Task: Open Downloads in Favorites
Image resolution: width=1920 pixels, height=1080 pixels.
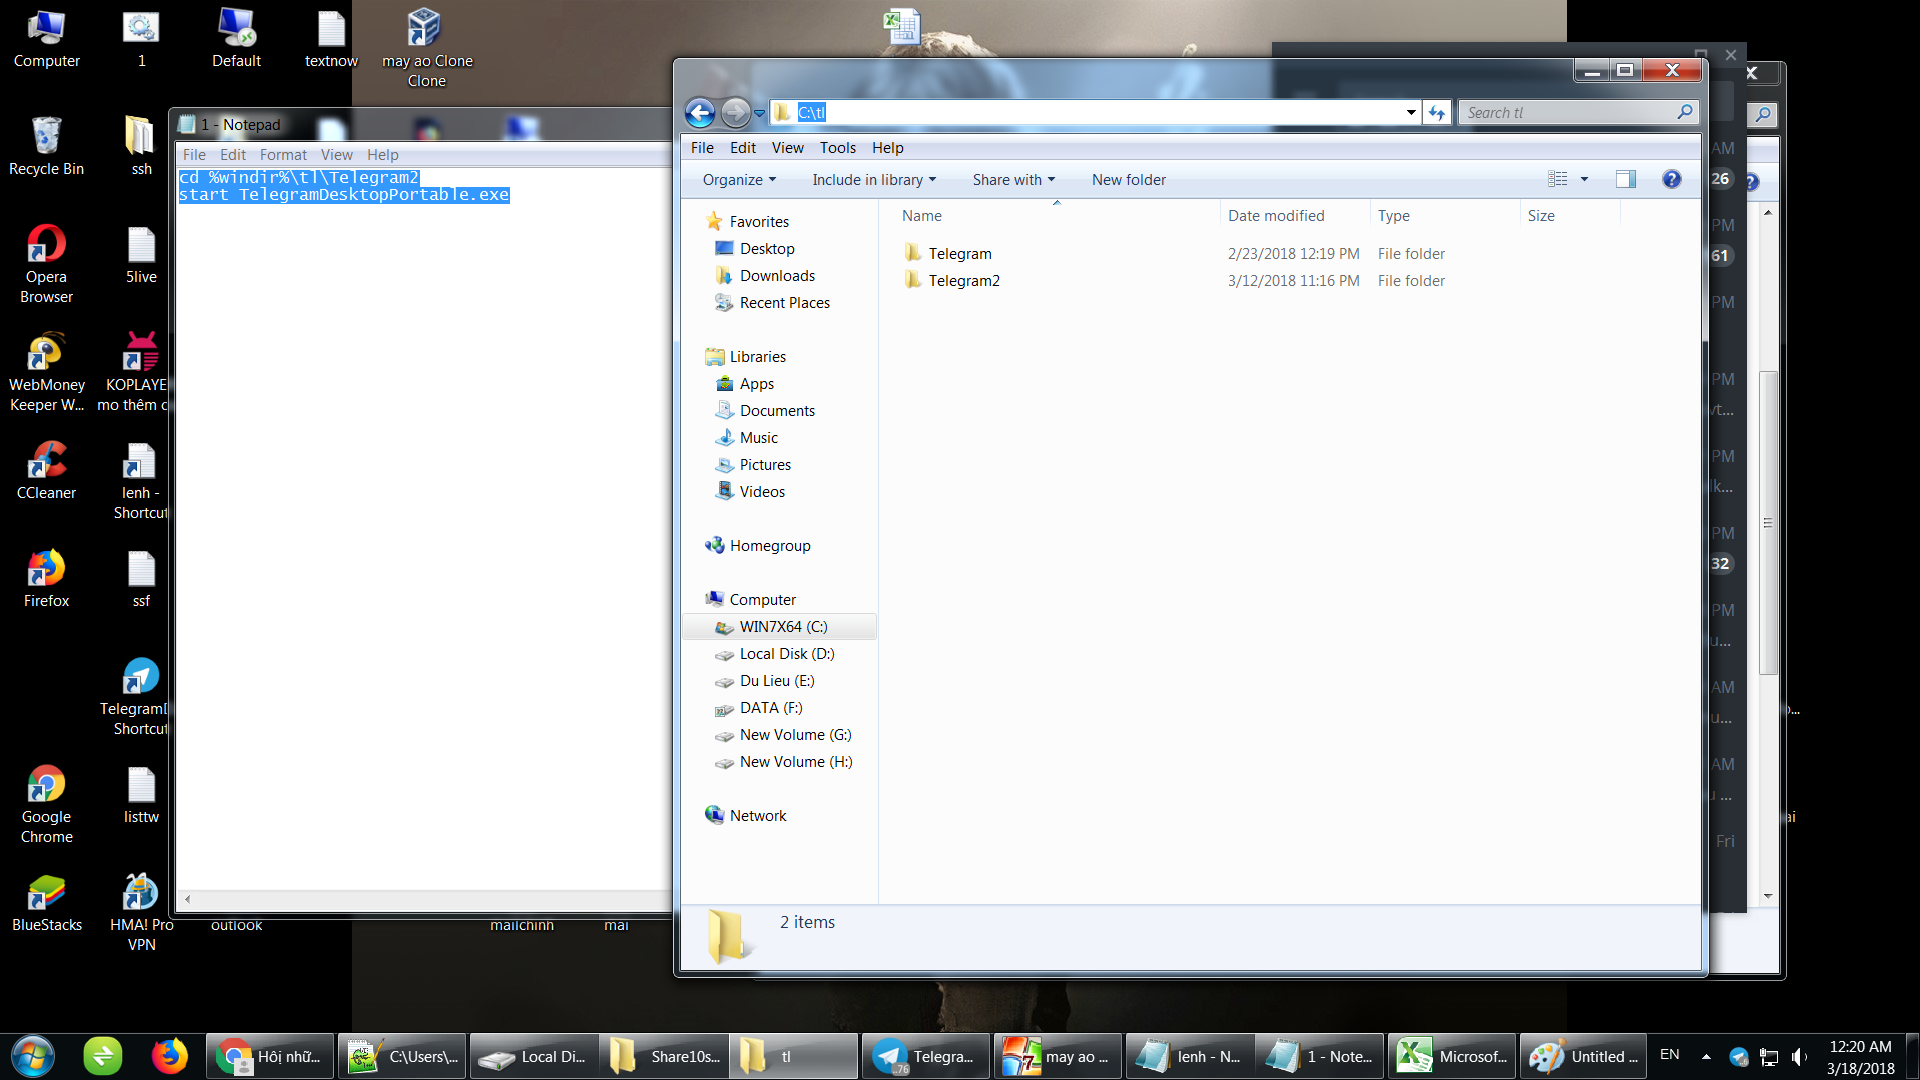Action: point(776,276)
